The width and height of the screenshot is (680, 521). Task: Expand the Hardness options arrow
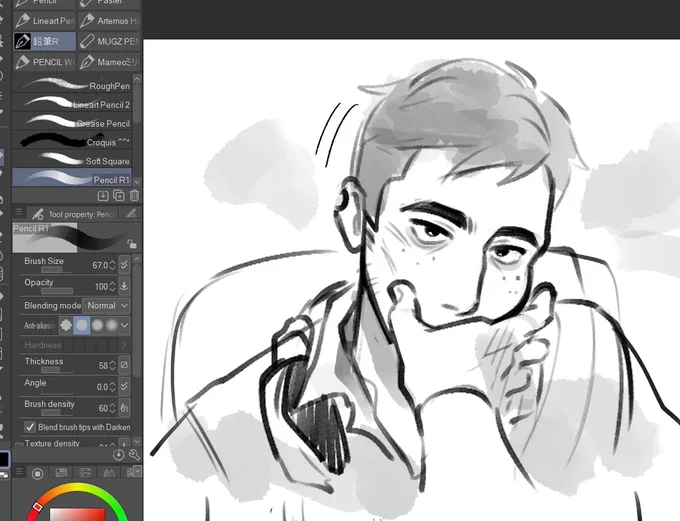[124, 345]
